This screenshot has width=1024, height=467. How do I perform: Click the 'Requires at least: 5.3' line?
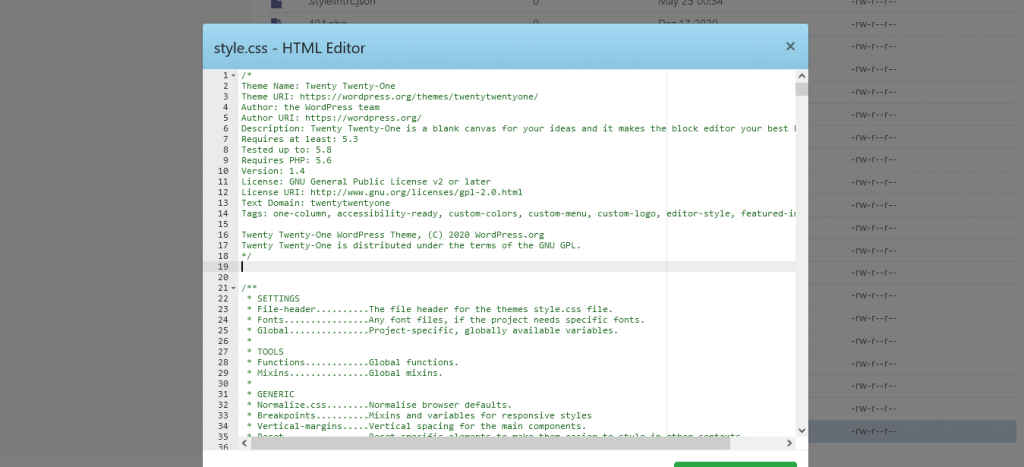300,139
